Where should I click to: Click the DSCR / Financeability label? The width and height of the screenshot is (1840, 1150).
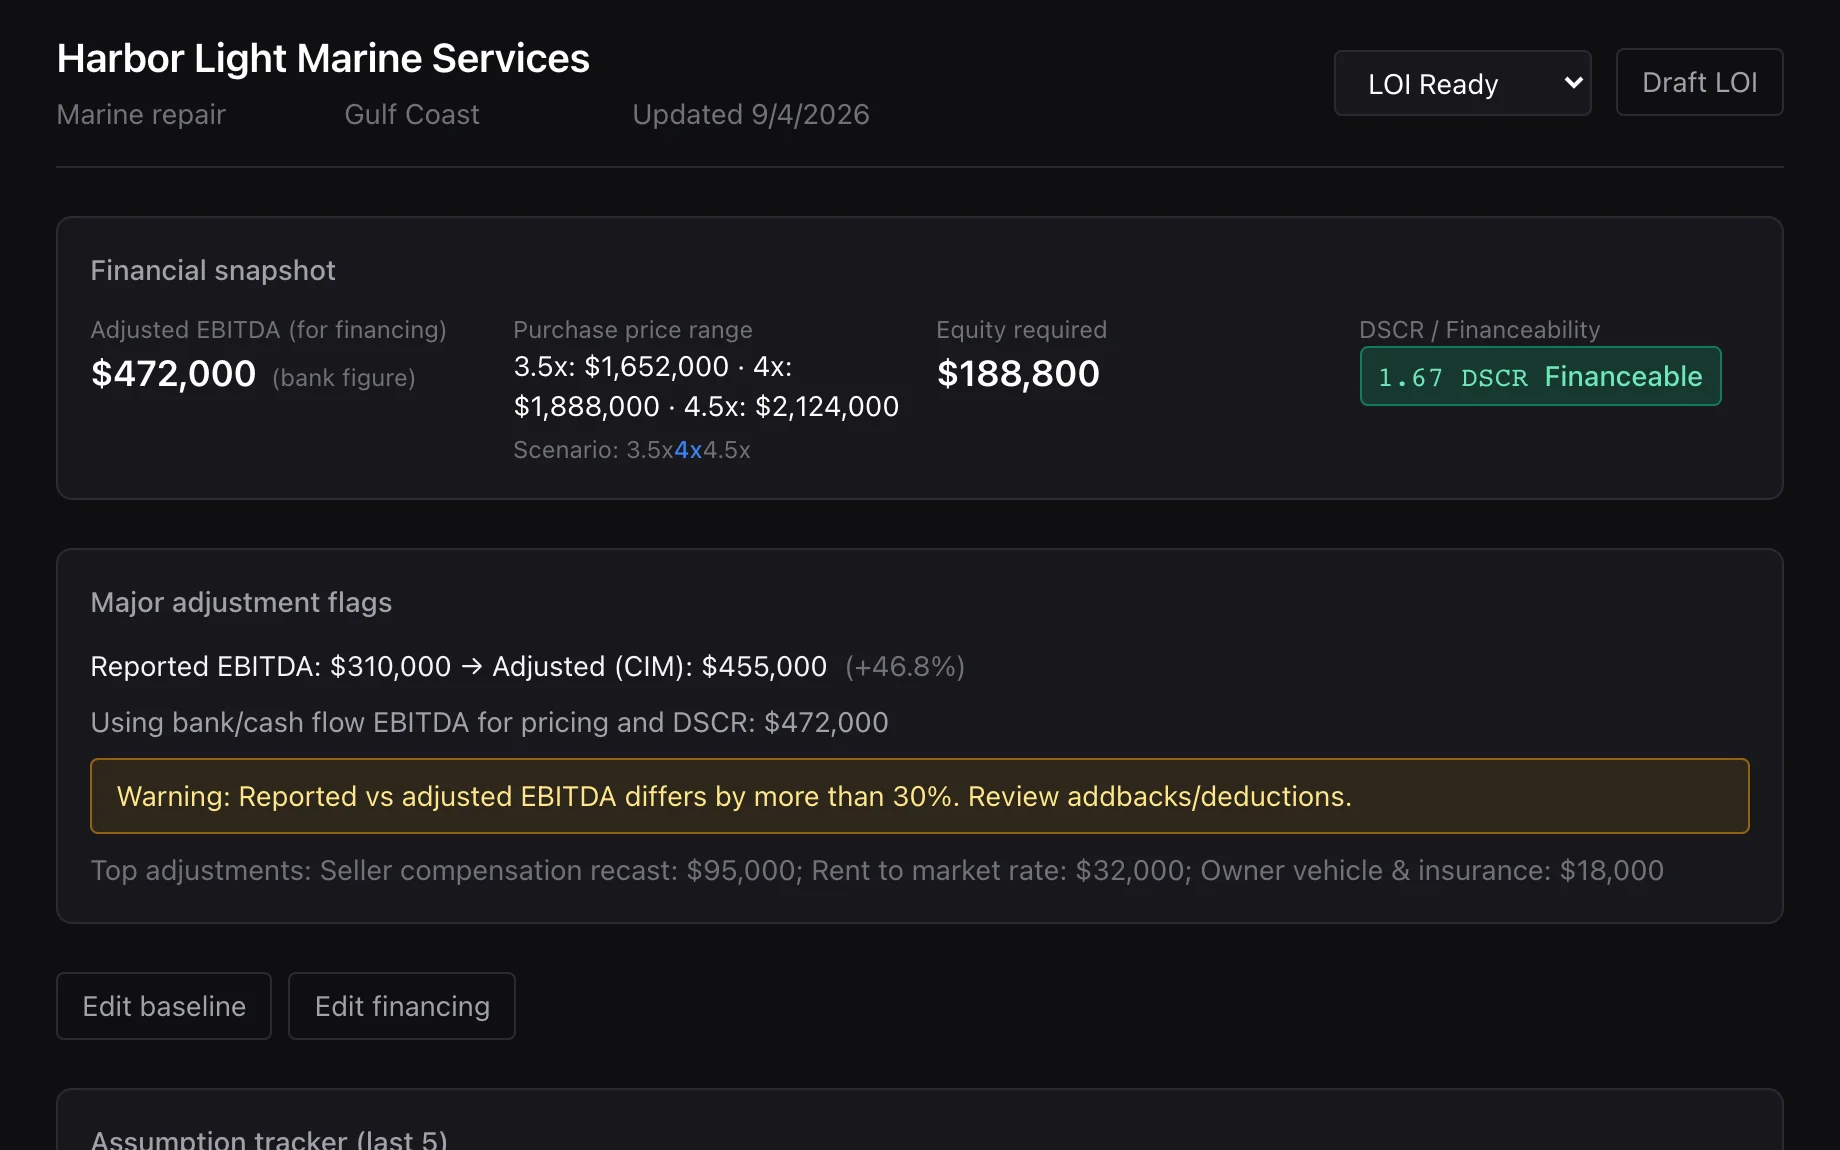pyautogui.click(x=1479, y=330)
